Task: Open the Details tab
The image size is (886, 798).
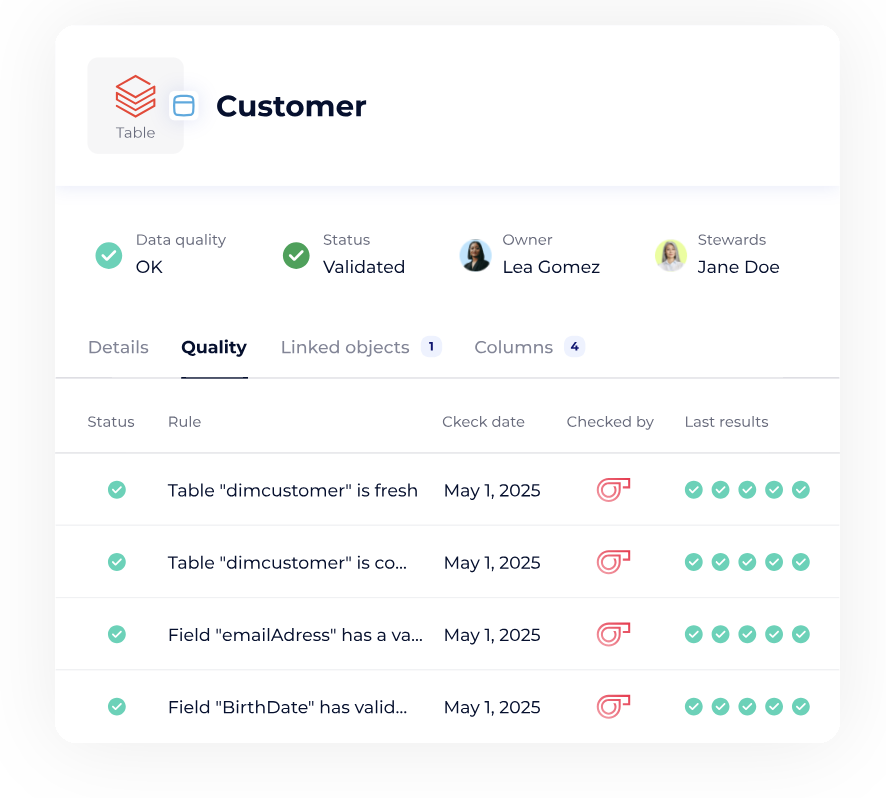Action: (x=118, y=347)
